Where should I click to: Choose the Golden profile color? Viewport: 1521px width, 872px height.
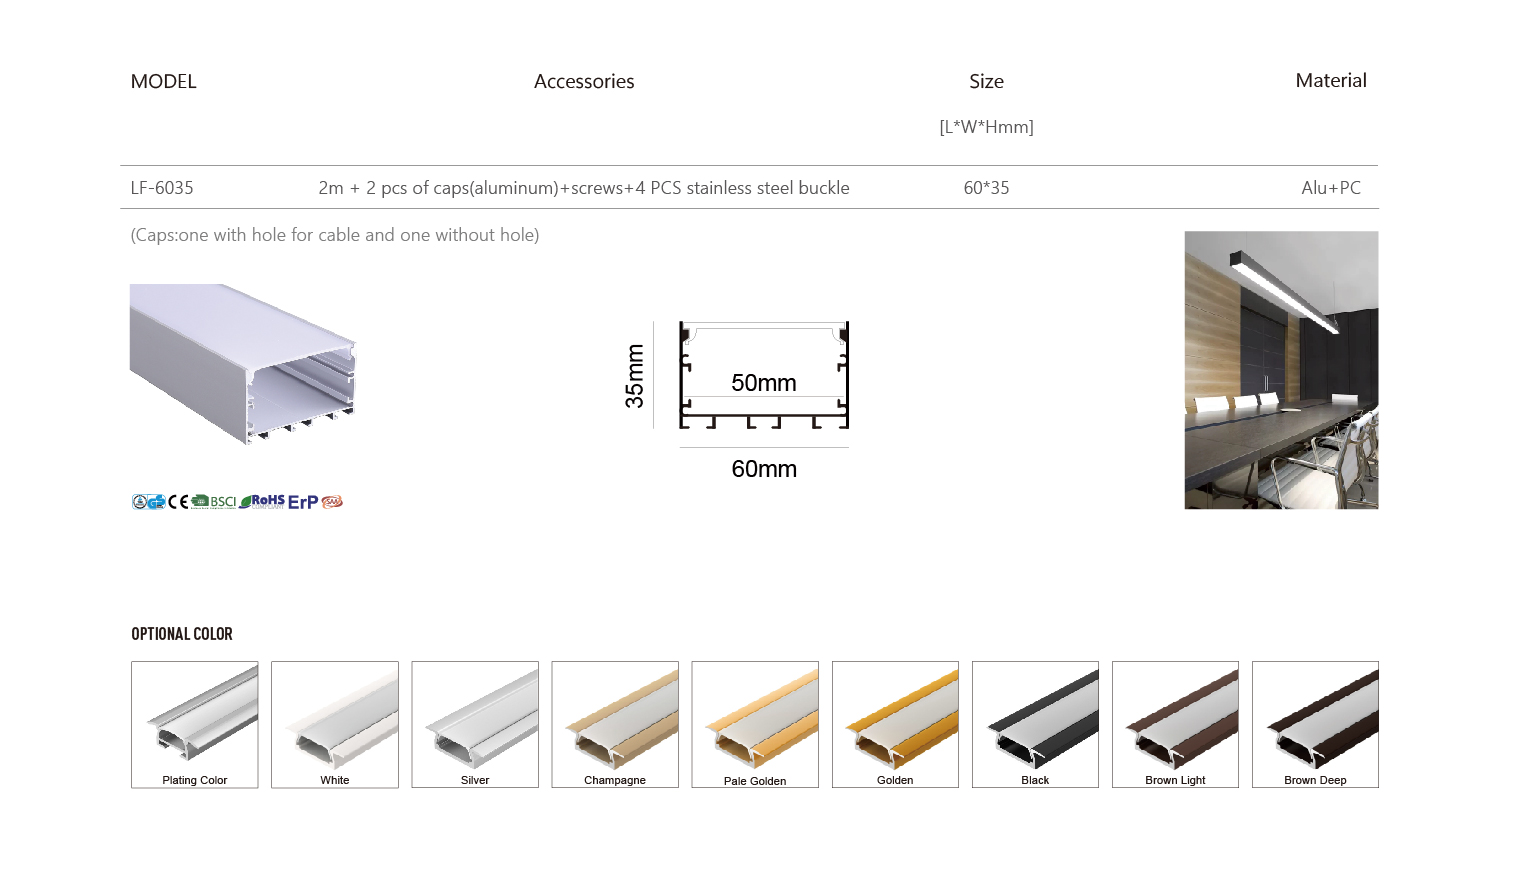[895, 725]
